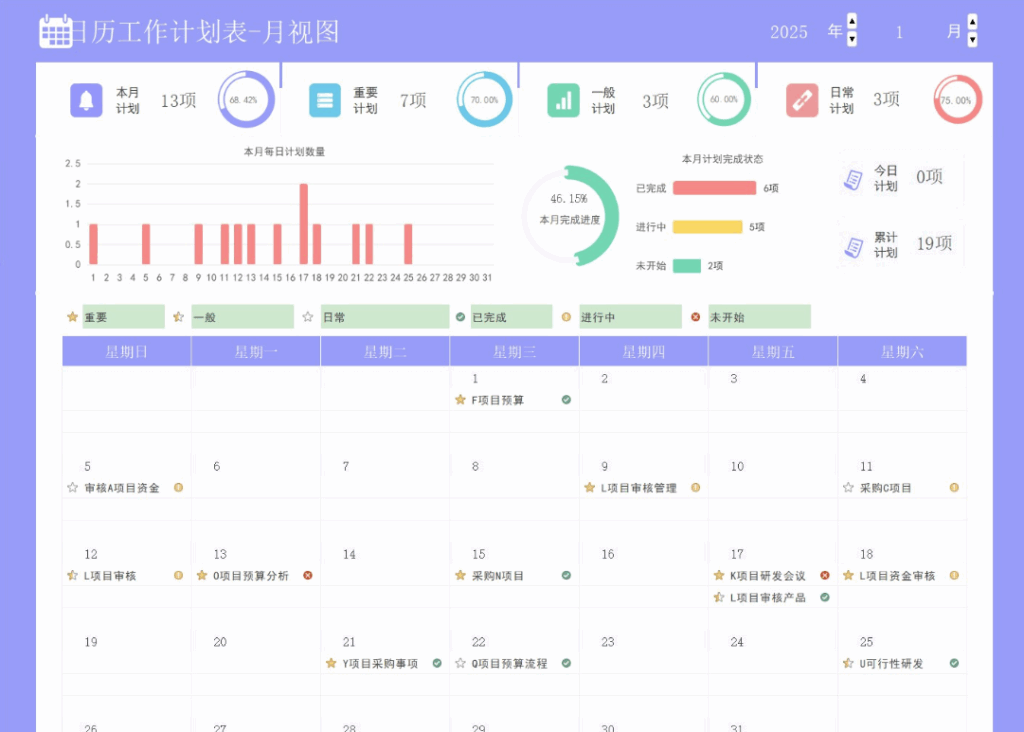Increase the year with the up arrow
The width and height of the screenshot is (1024, 732).
pyautogui.click(x=852, y=22)
